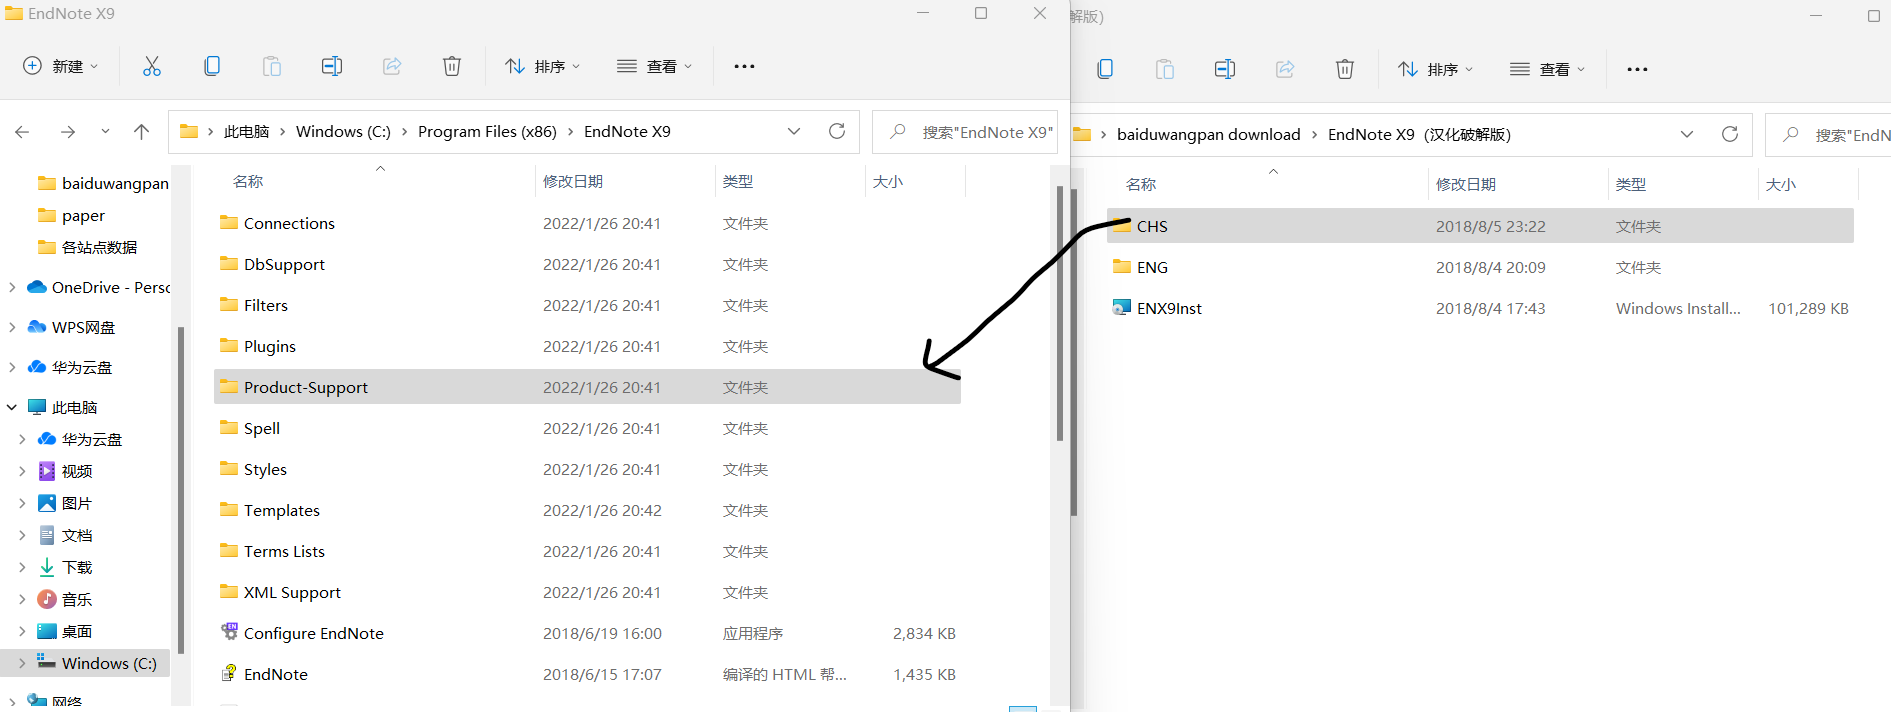The image size is (1891, 712).
Task: Click the navigation pane vertical scrollbar
Action: point(181,490)
